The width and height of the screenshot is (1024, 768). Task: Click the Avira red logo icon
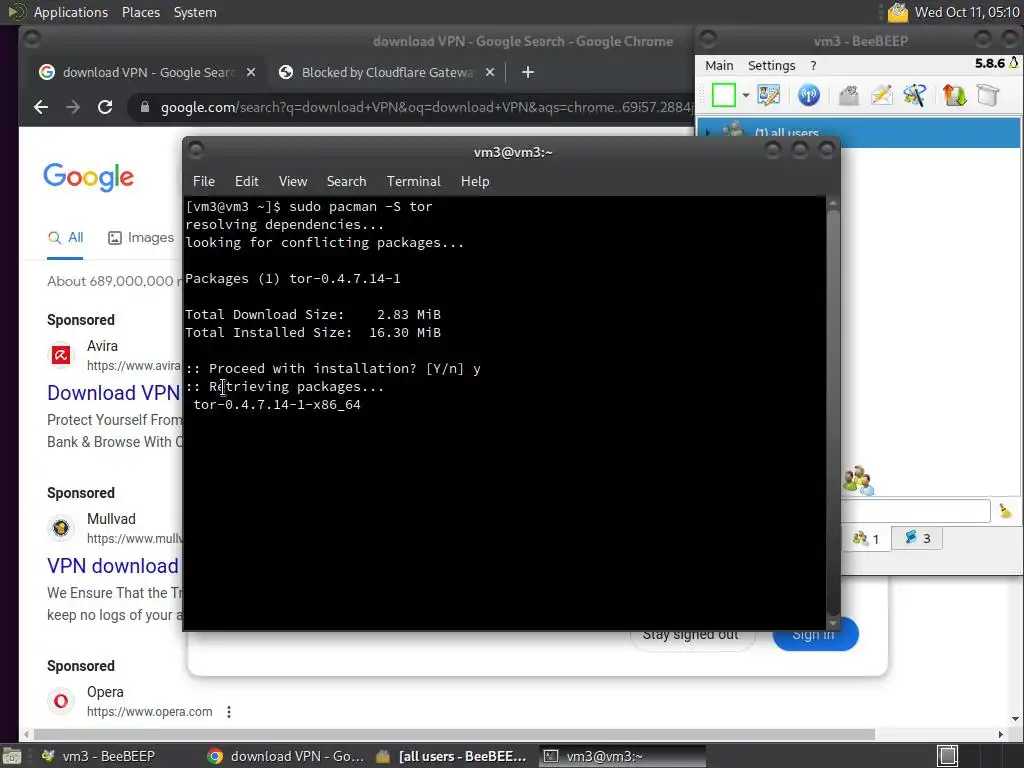point(61,355)
